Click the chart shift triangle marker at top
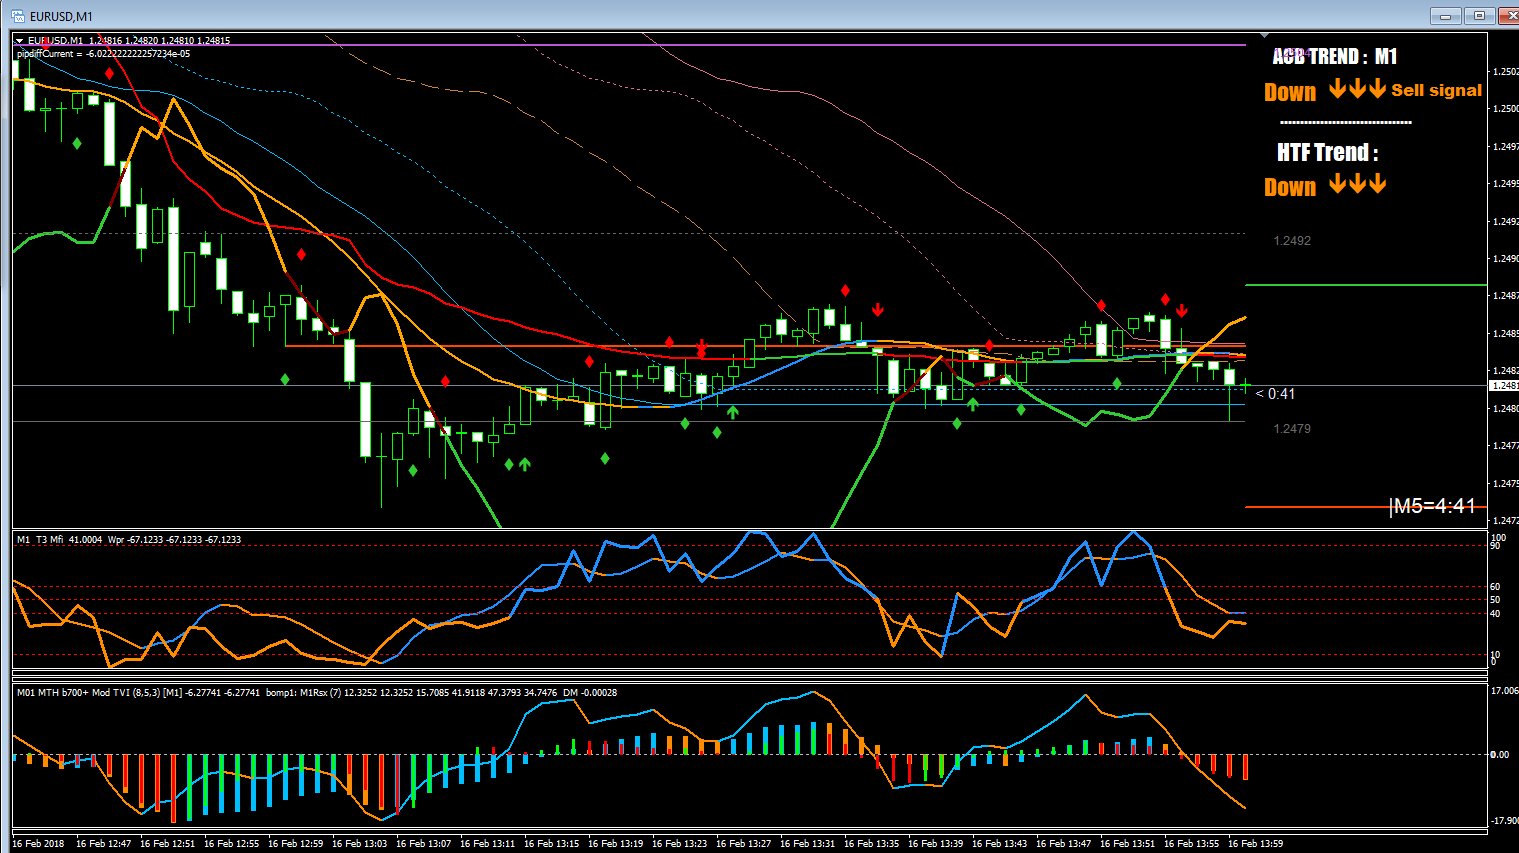The image size is (1519, 853). (1265, 35)
